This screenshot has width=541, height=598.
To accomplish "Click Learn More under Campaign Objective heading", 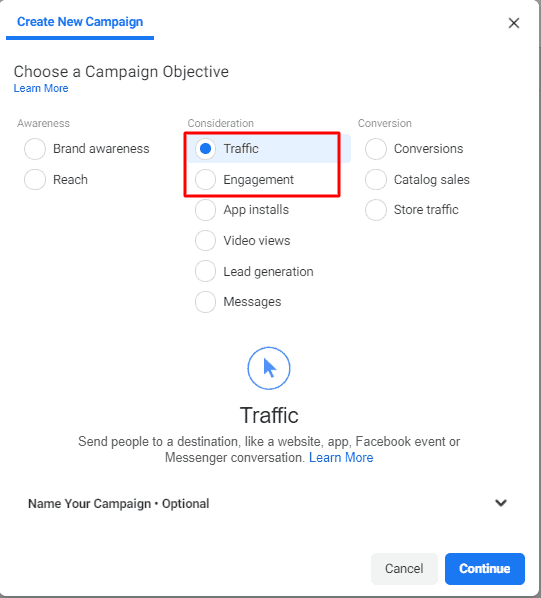I will tap(41, 88).
